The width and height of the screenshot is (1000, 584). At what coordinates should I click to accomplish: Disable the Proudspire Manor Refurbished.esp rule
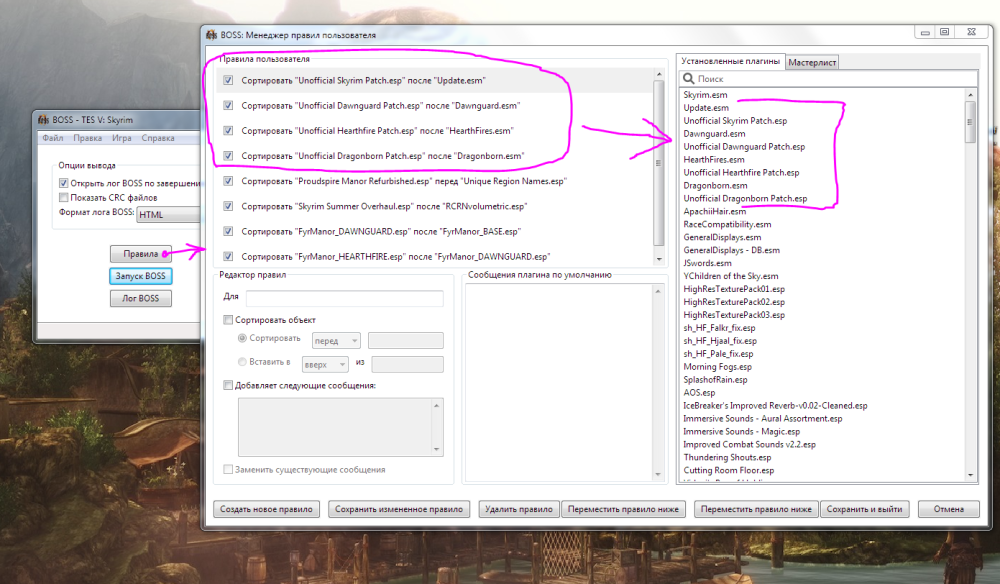pos(228,181)
